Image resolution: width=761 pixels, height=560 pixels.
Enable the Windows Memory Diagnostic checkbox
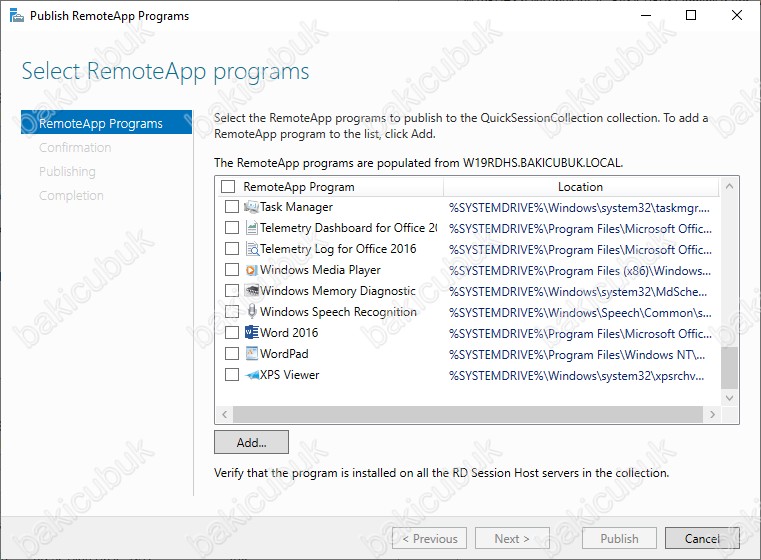pyautogui.click(x=232, y=291)
